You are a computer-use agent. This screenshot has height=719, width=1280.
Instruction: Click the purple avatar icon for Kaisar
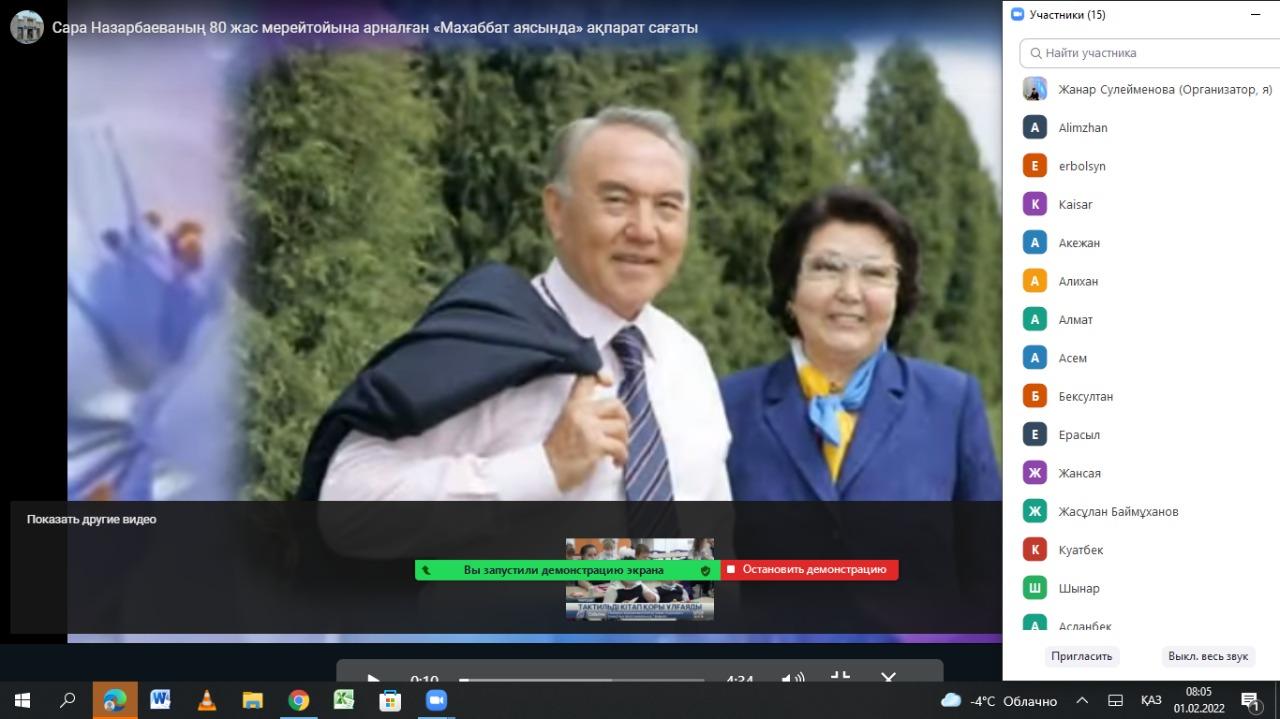1035,204
